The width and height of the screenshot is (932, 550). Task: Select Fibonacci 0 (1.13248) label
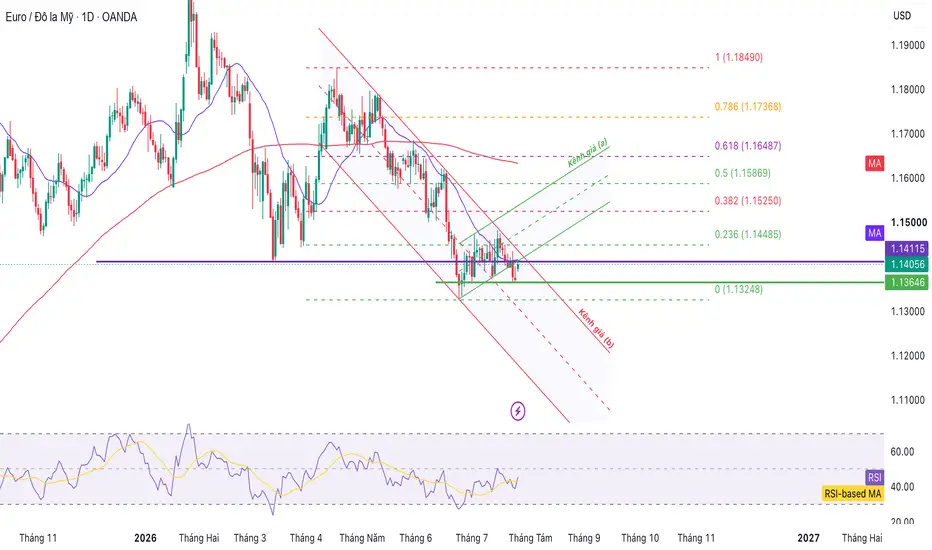coord(739,289)
